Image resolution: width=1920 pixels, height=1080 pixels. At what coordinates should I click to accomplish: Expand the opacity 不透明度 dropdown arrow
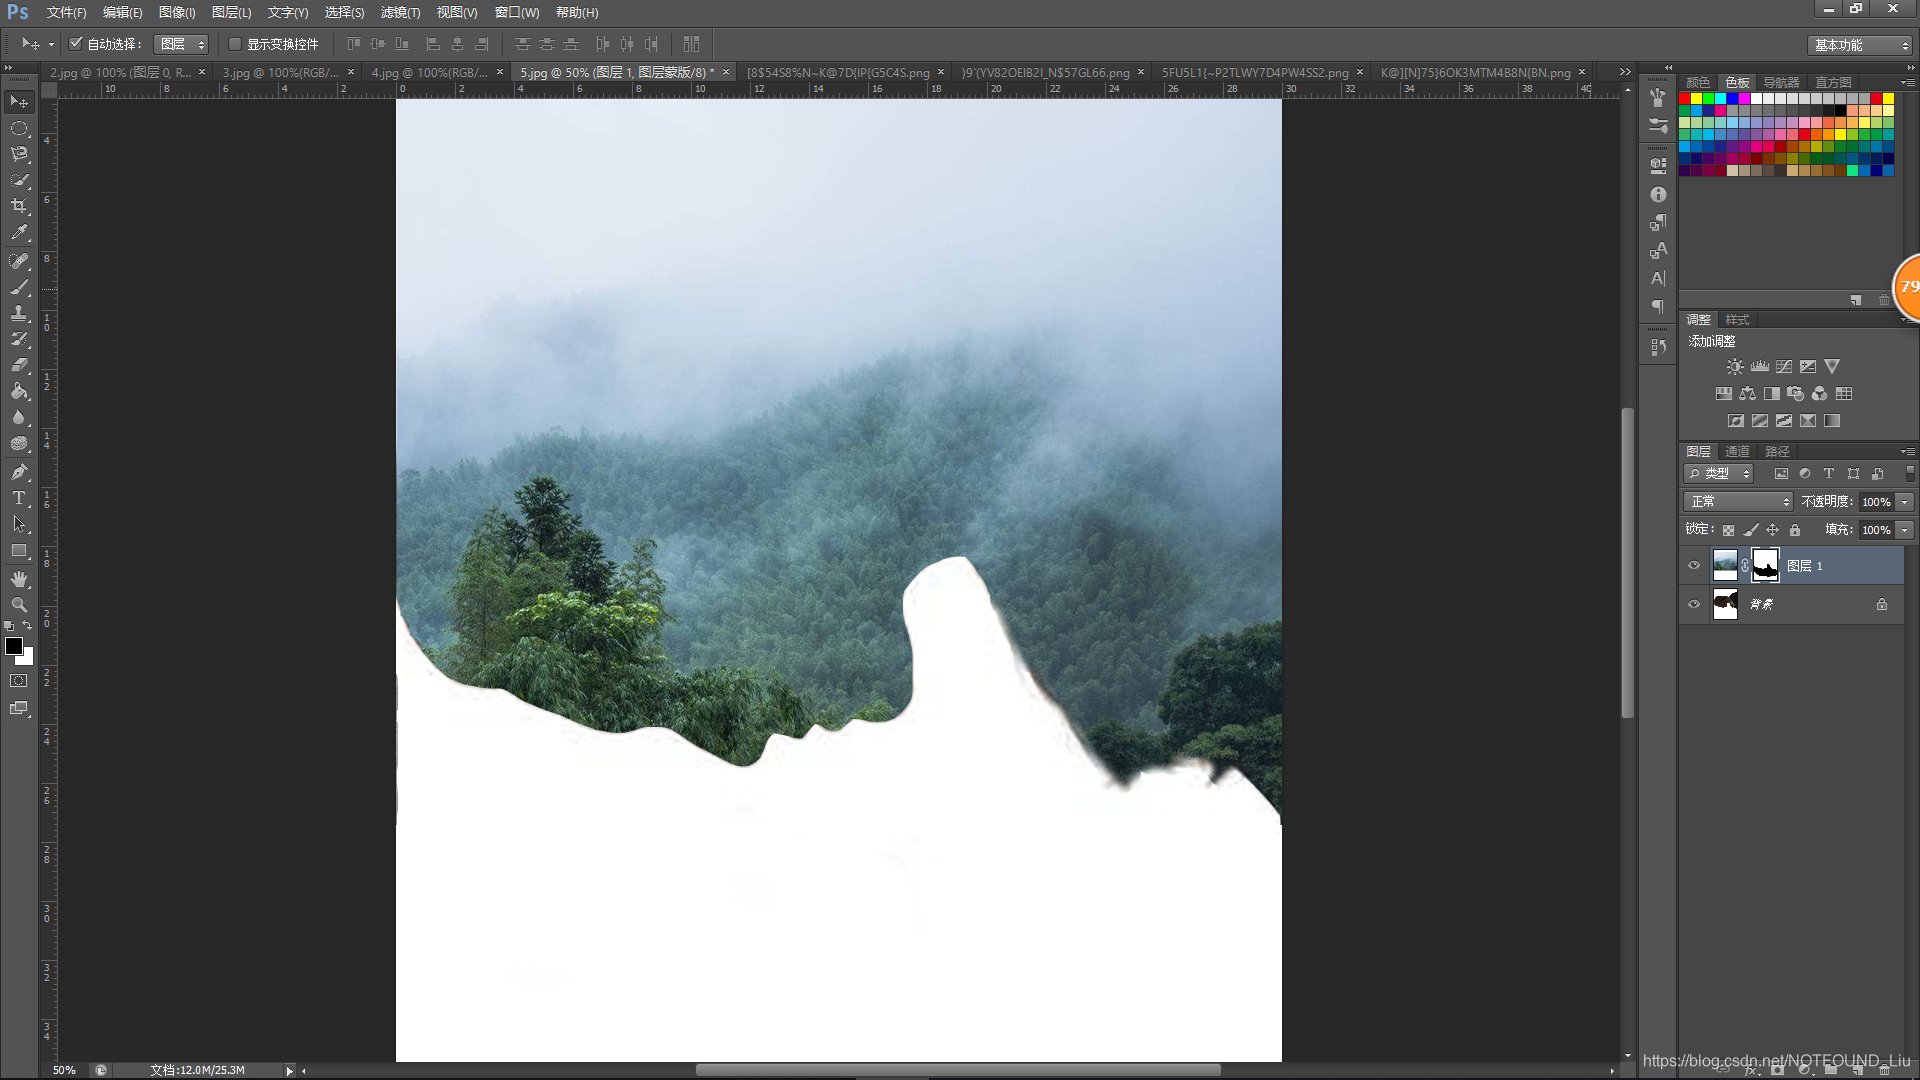pyautogui.click(x=1905, y=502)
